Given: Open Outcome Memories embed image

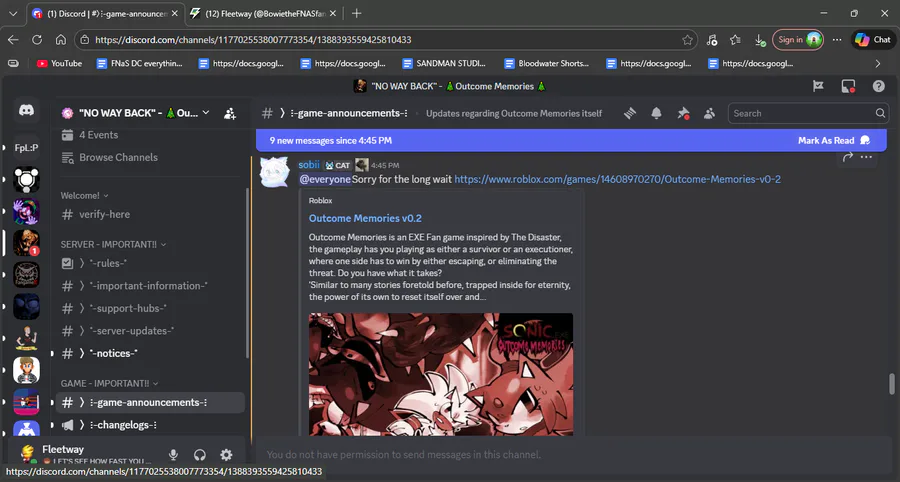Looking at the screenshot, I should point(441,374).
